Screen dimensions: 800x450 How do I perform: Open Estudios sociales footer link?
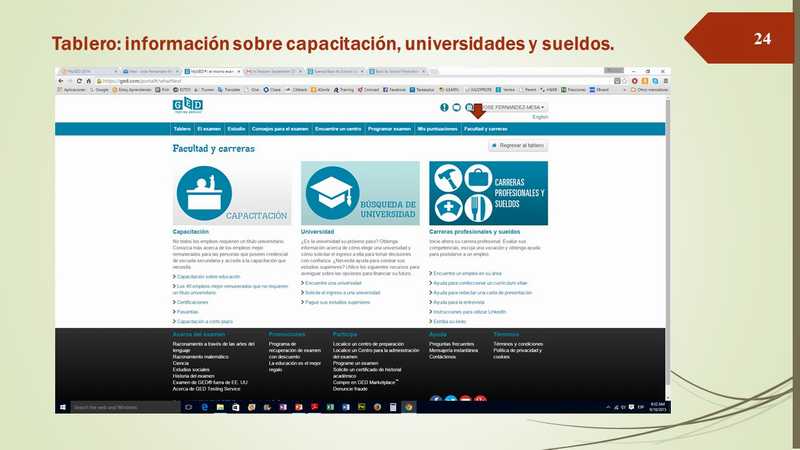191,369
